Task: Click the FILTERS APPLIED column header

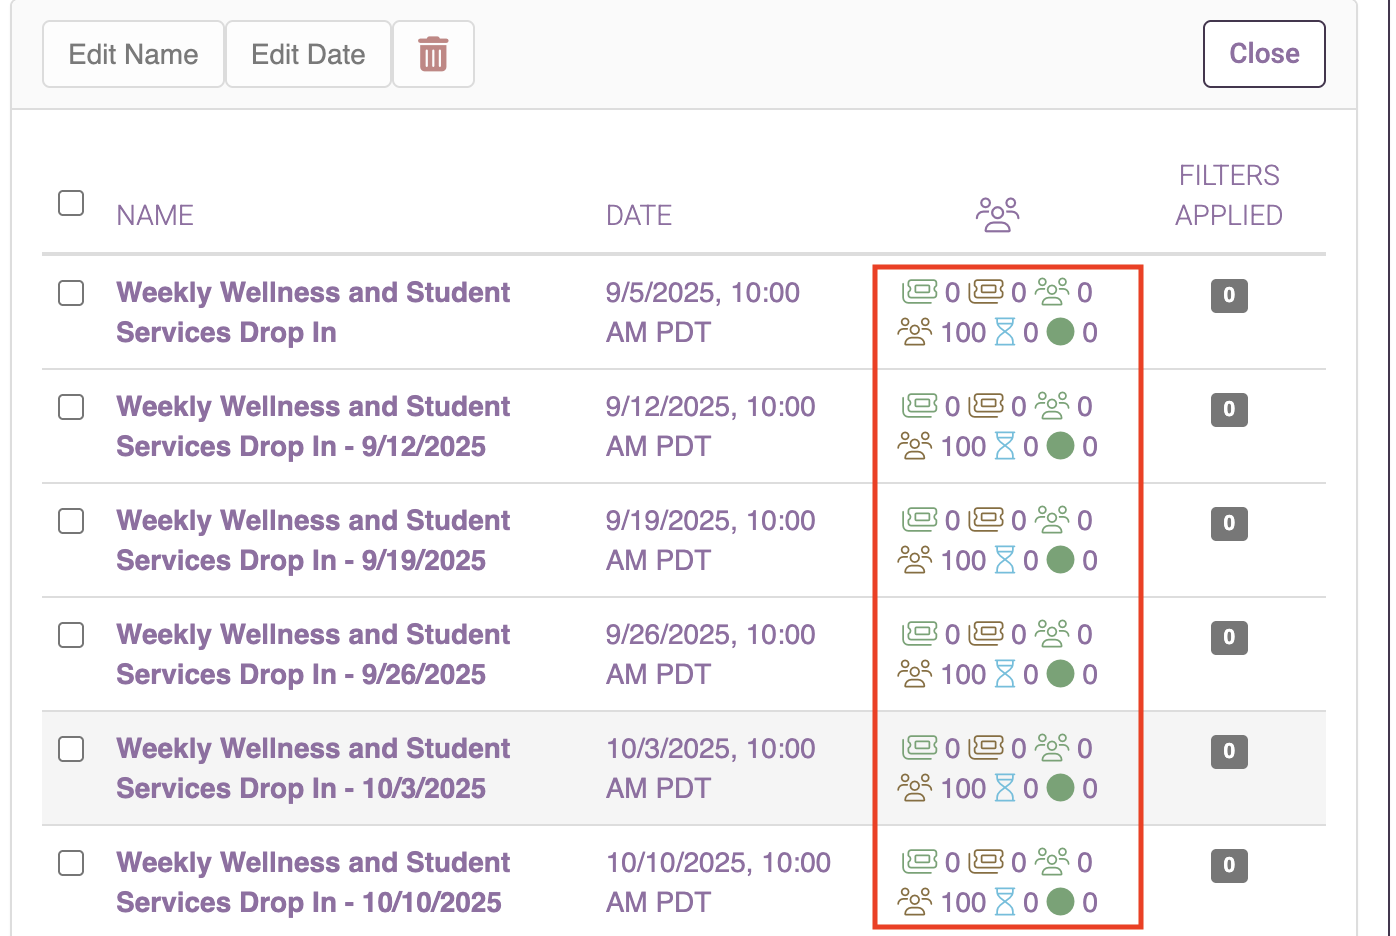Action: tap(1229, 195)
